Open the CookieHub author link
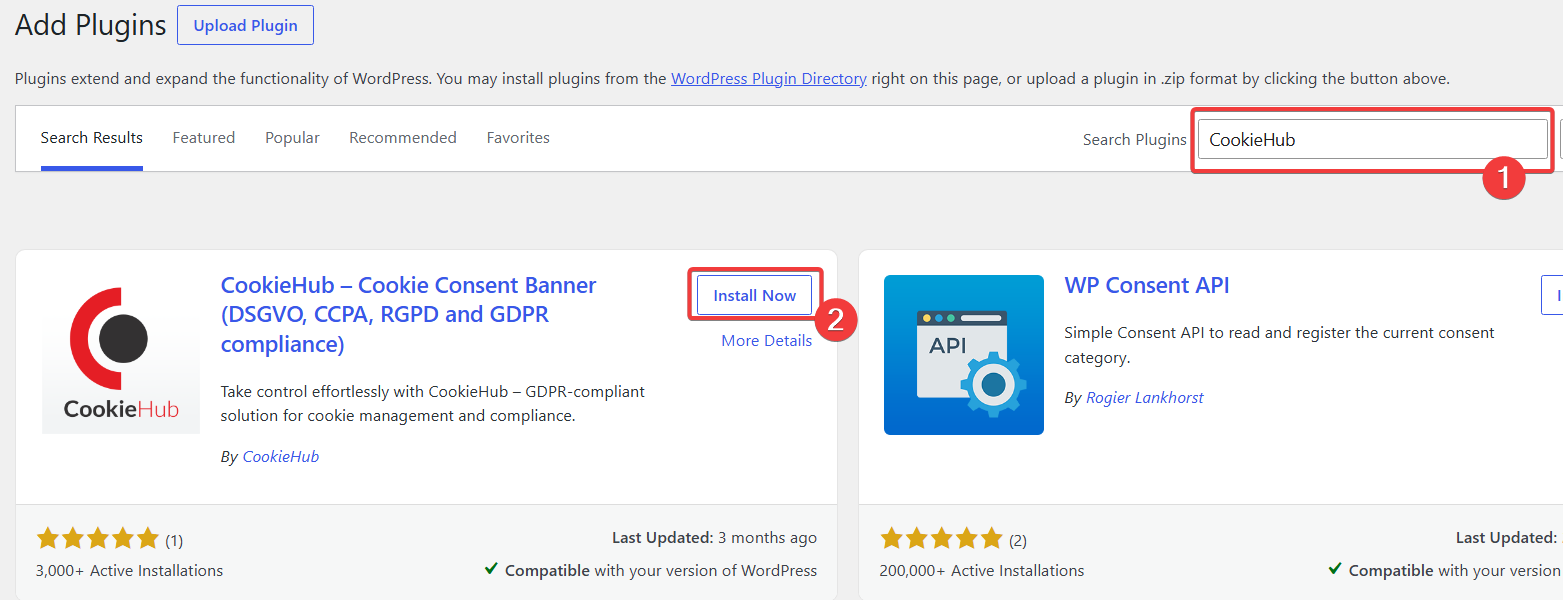The height and width of the screenshot is (600, 1563). [x=280, y=456]
